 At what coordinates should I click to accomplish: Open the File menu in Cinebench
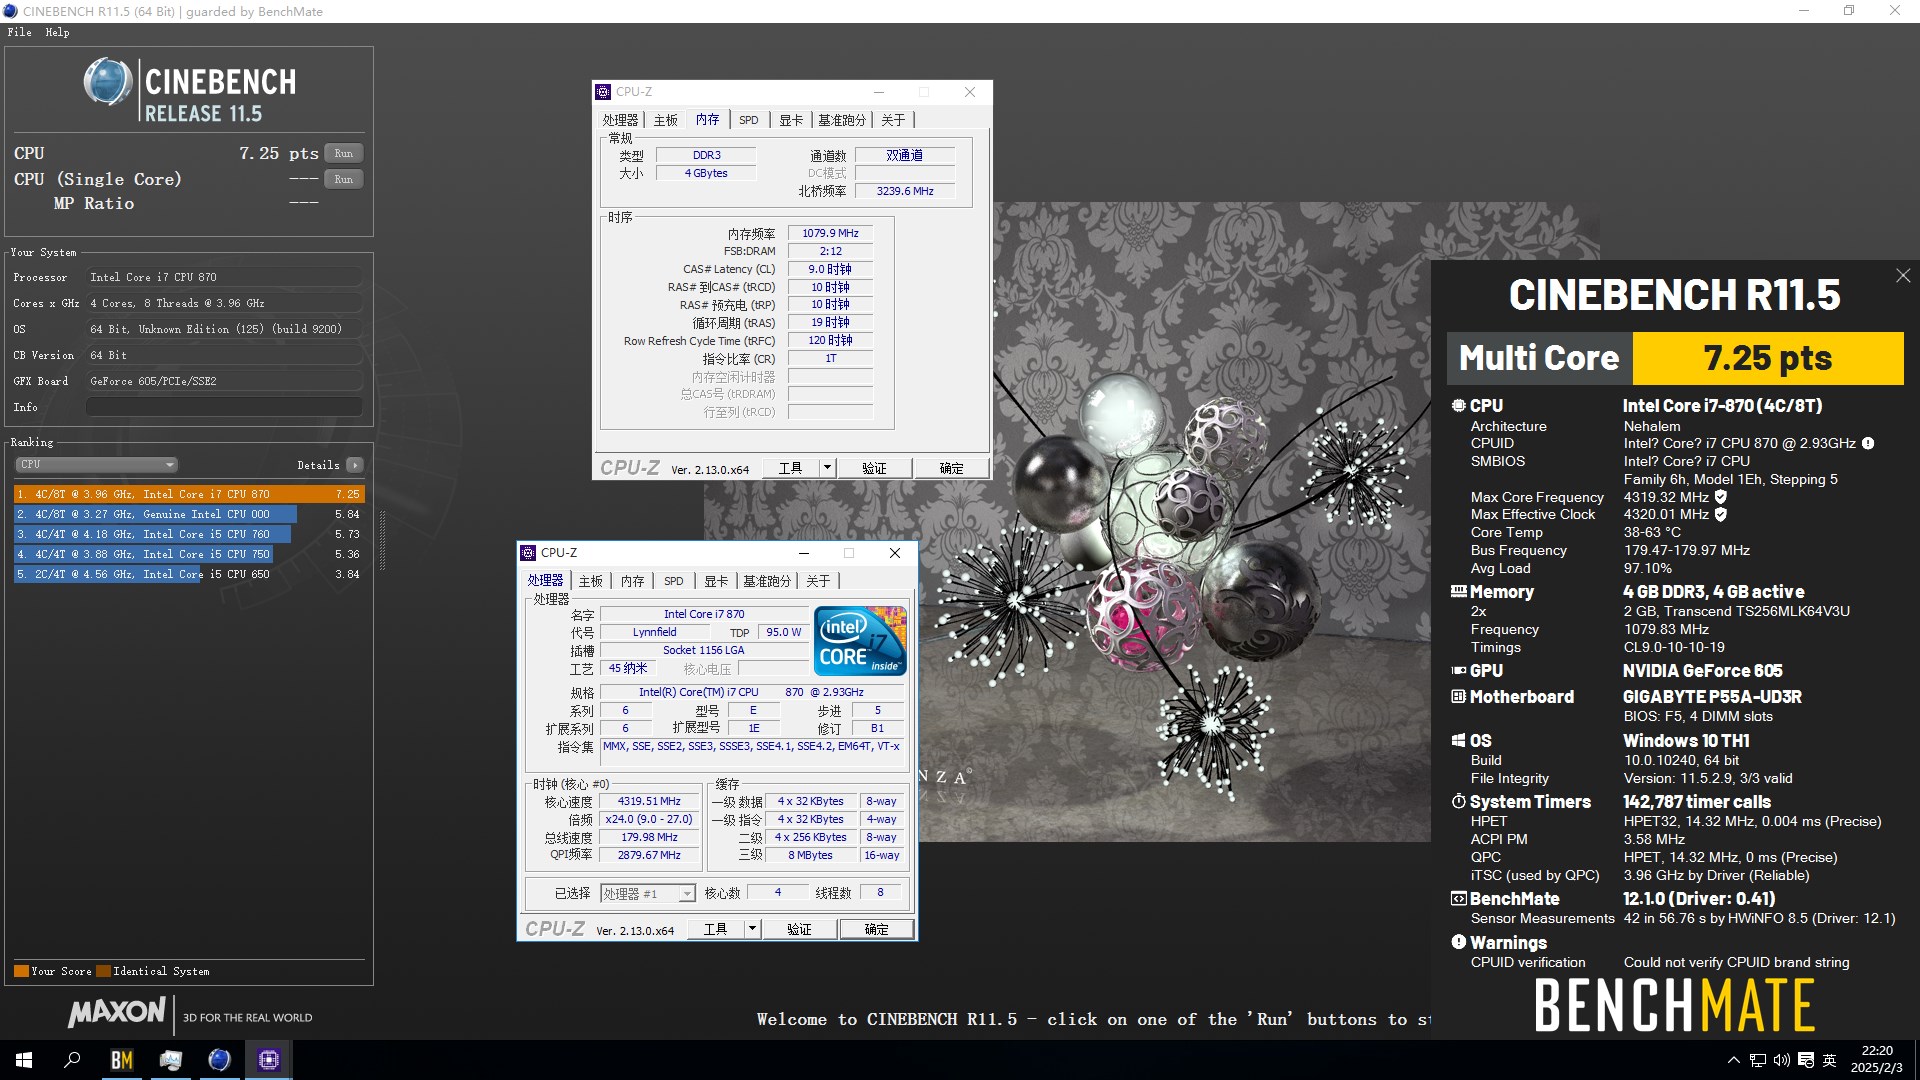click(19, 32)
